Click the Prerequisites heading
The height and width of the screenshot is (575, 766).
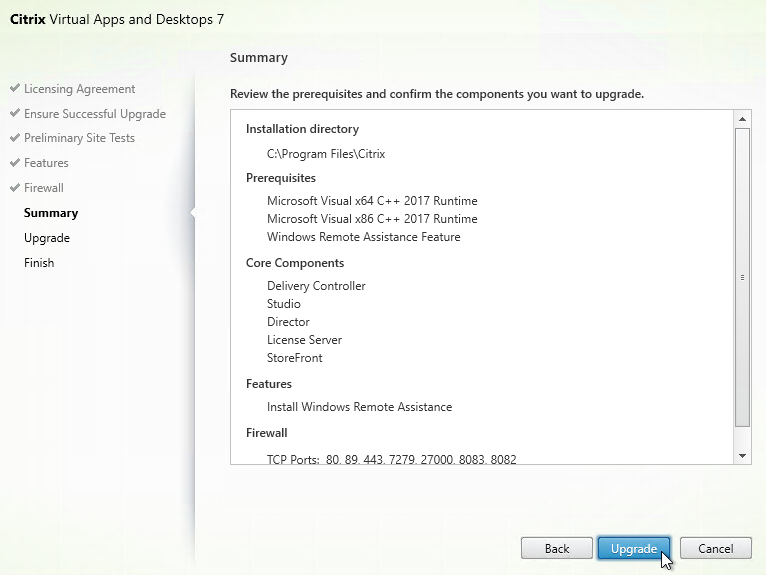tap(281, 178)
